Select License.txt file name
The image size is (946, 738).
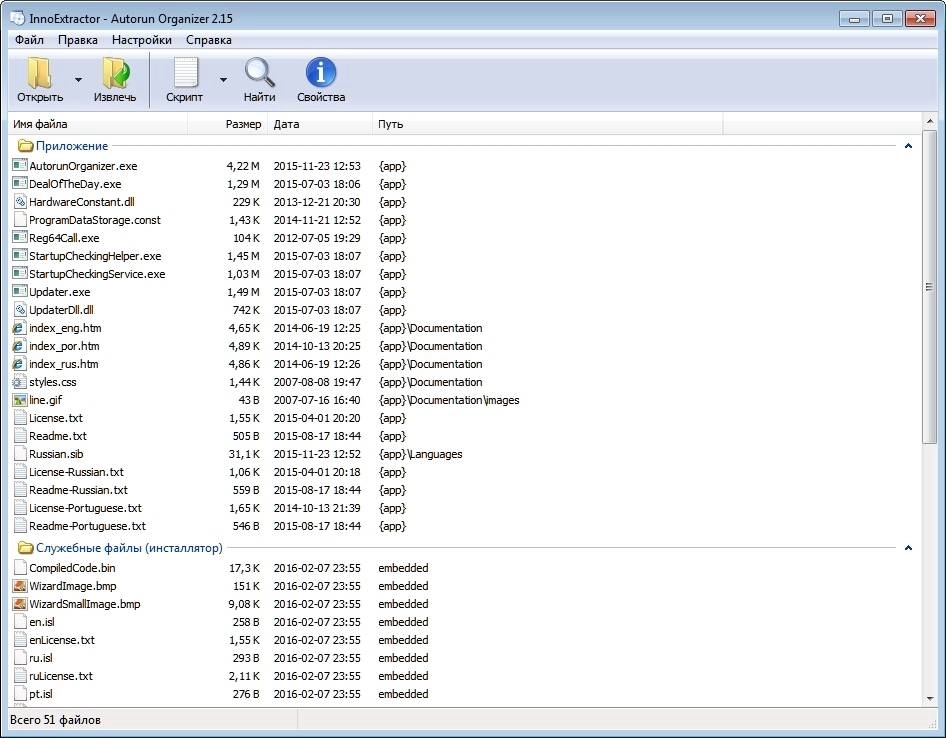[x=56, y=418]
